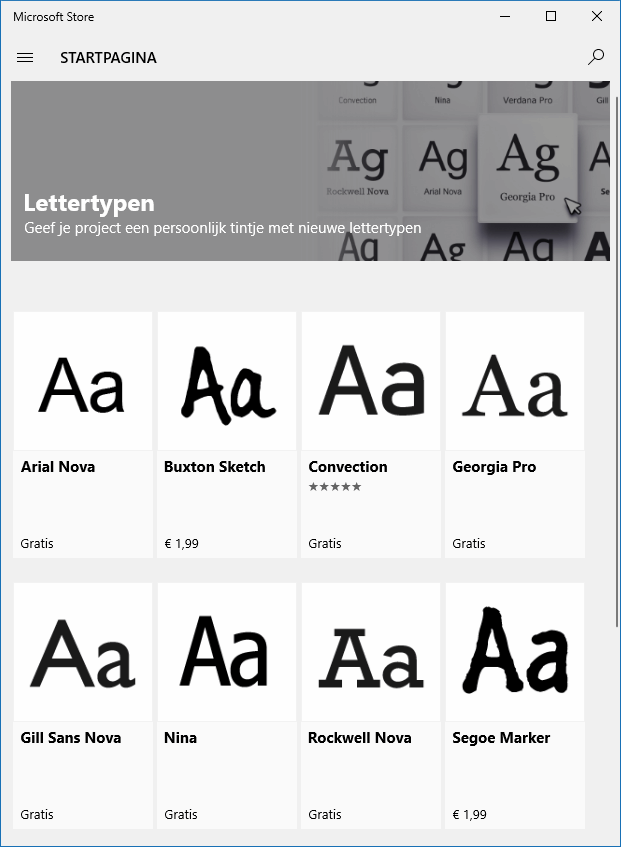The height and width of the screenshot is (847, 621).
Task: Click the Segoe Marker title text
Action: click(501, 738)
